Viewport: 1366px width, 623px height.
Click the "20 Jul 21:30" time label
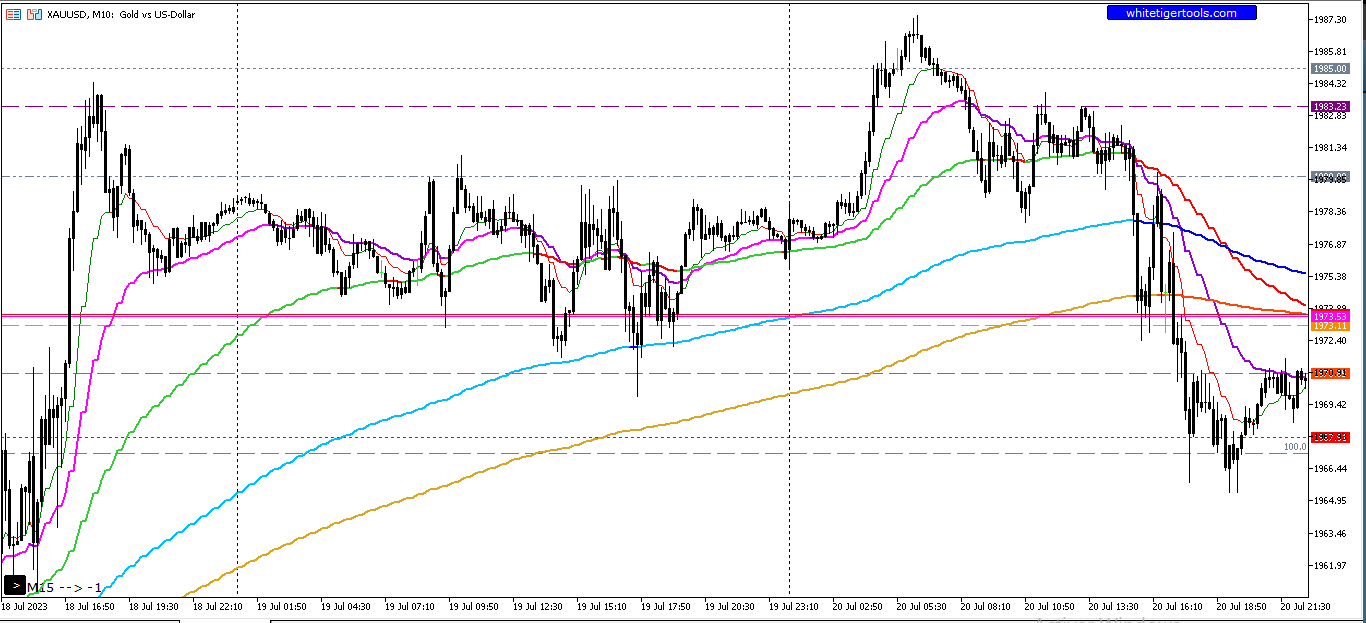1306,606
